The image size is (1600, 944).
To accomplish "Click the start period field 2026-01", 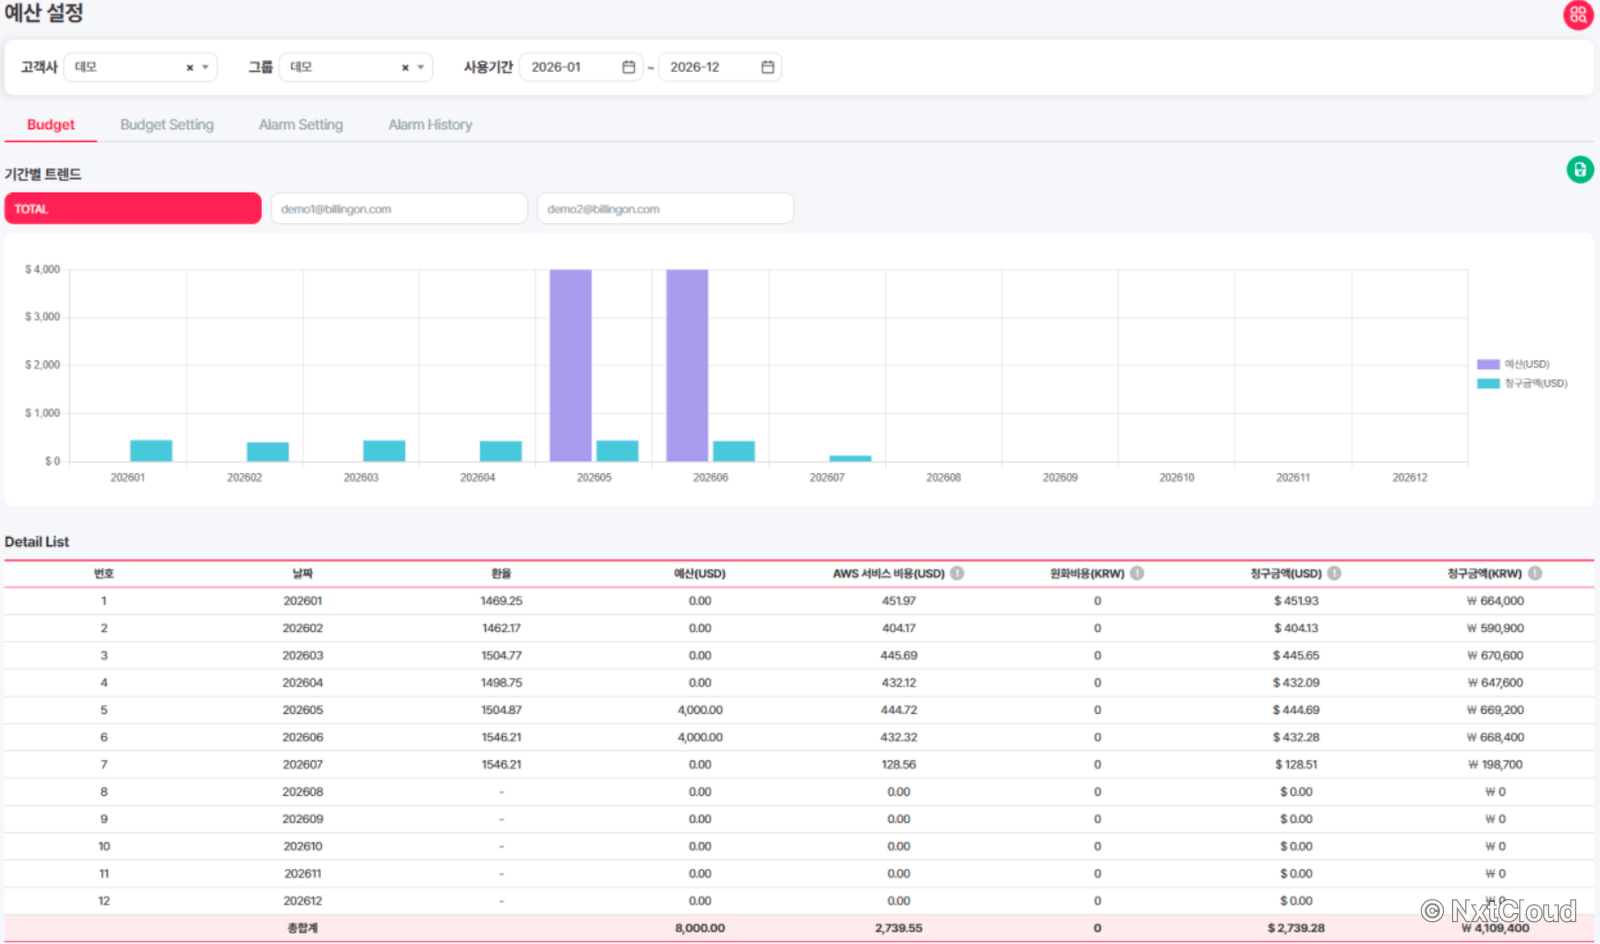I will pyautogui.click(x=580, y=67).
